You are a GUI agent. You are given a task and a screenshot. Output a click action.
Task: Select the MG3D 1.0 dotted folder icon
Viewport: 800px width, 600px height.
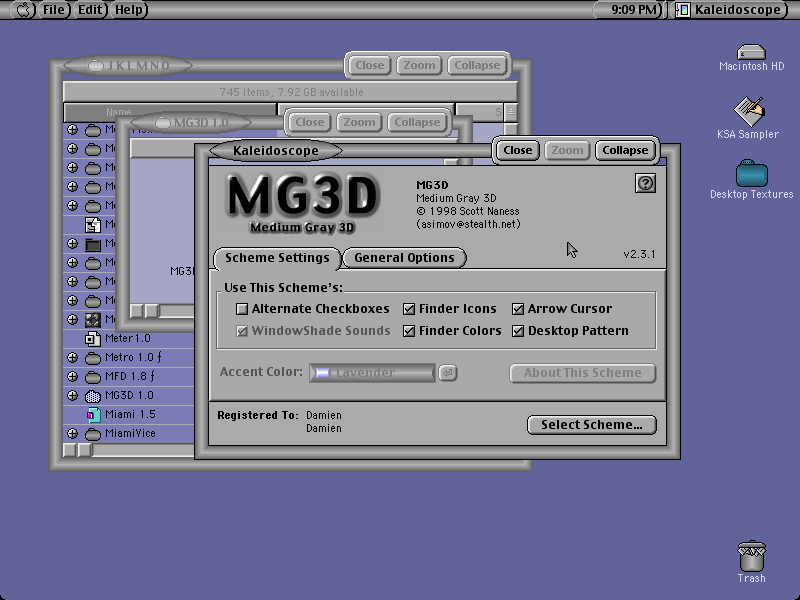point(92,396)
